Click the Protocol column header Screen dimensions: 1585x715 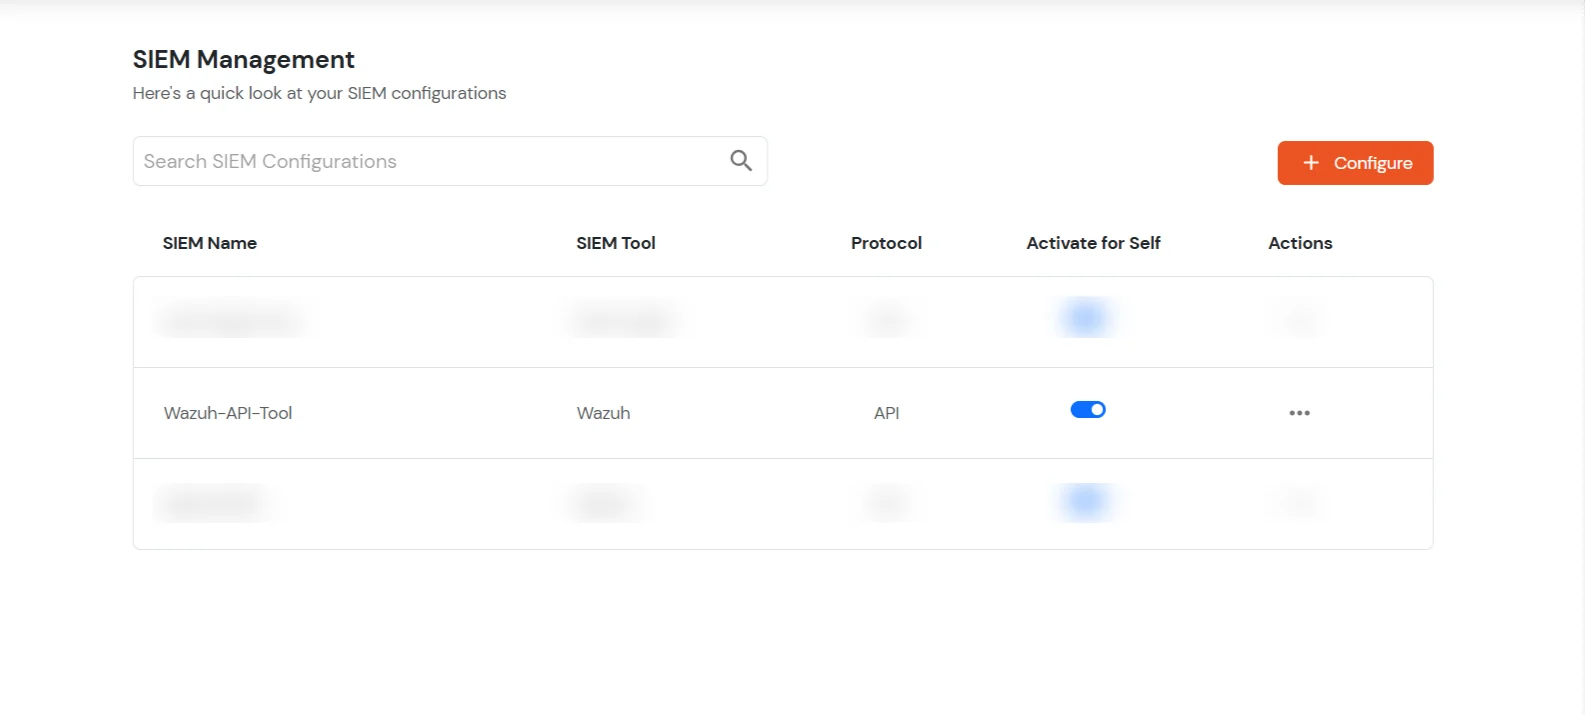pos(886,243)
